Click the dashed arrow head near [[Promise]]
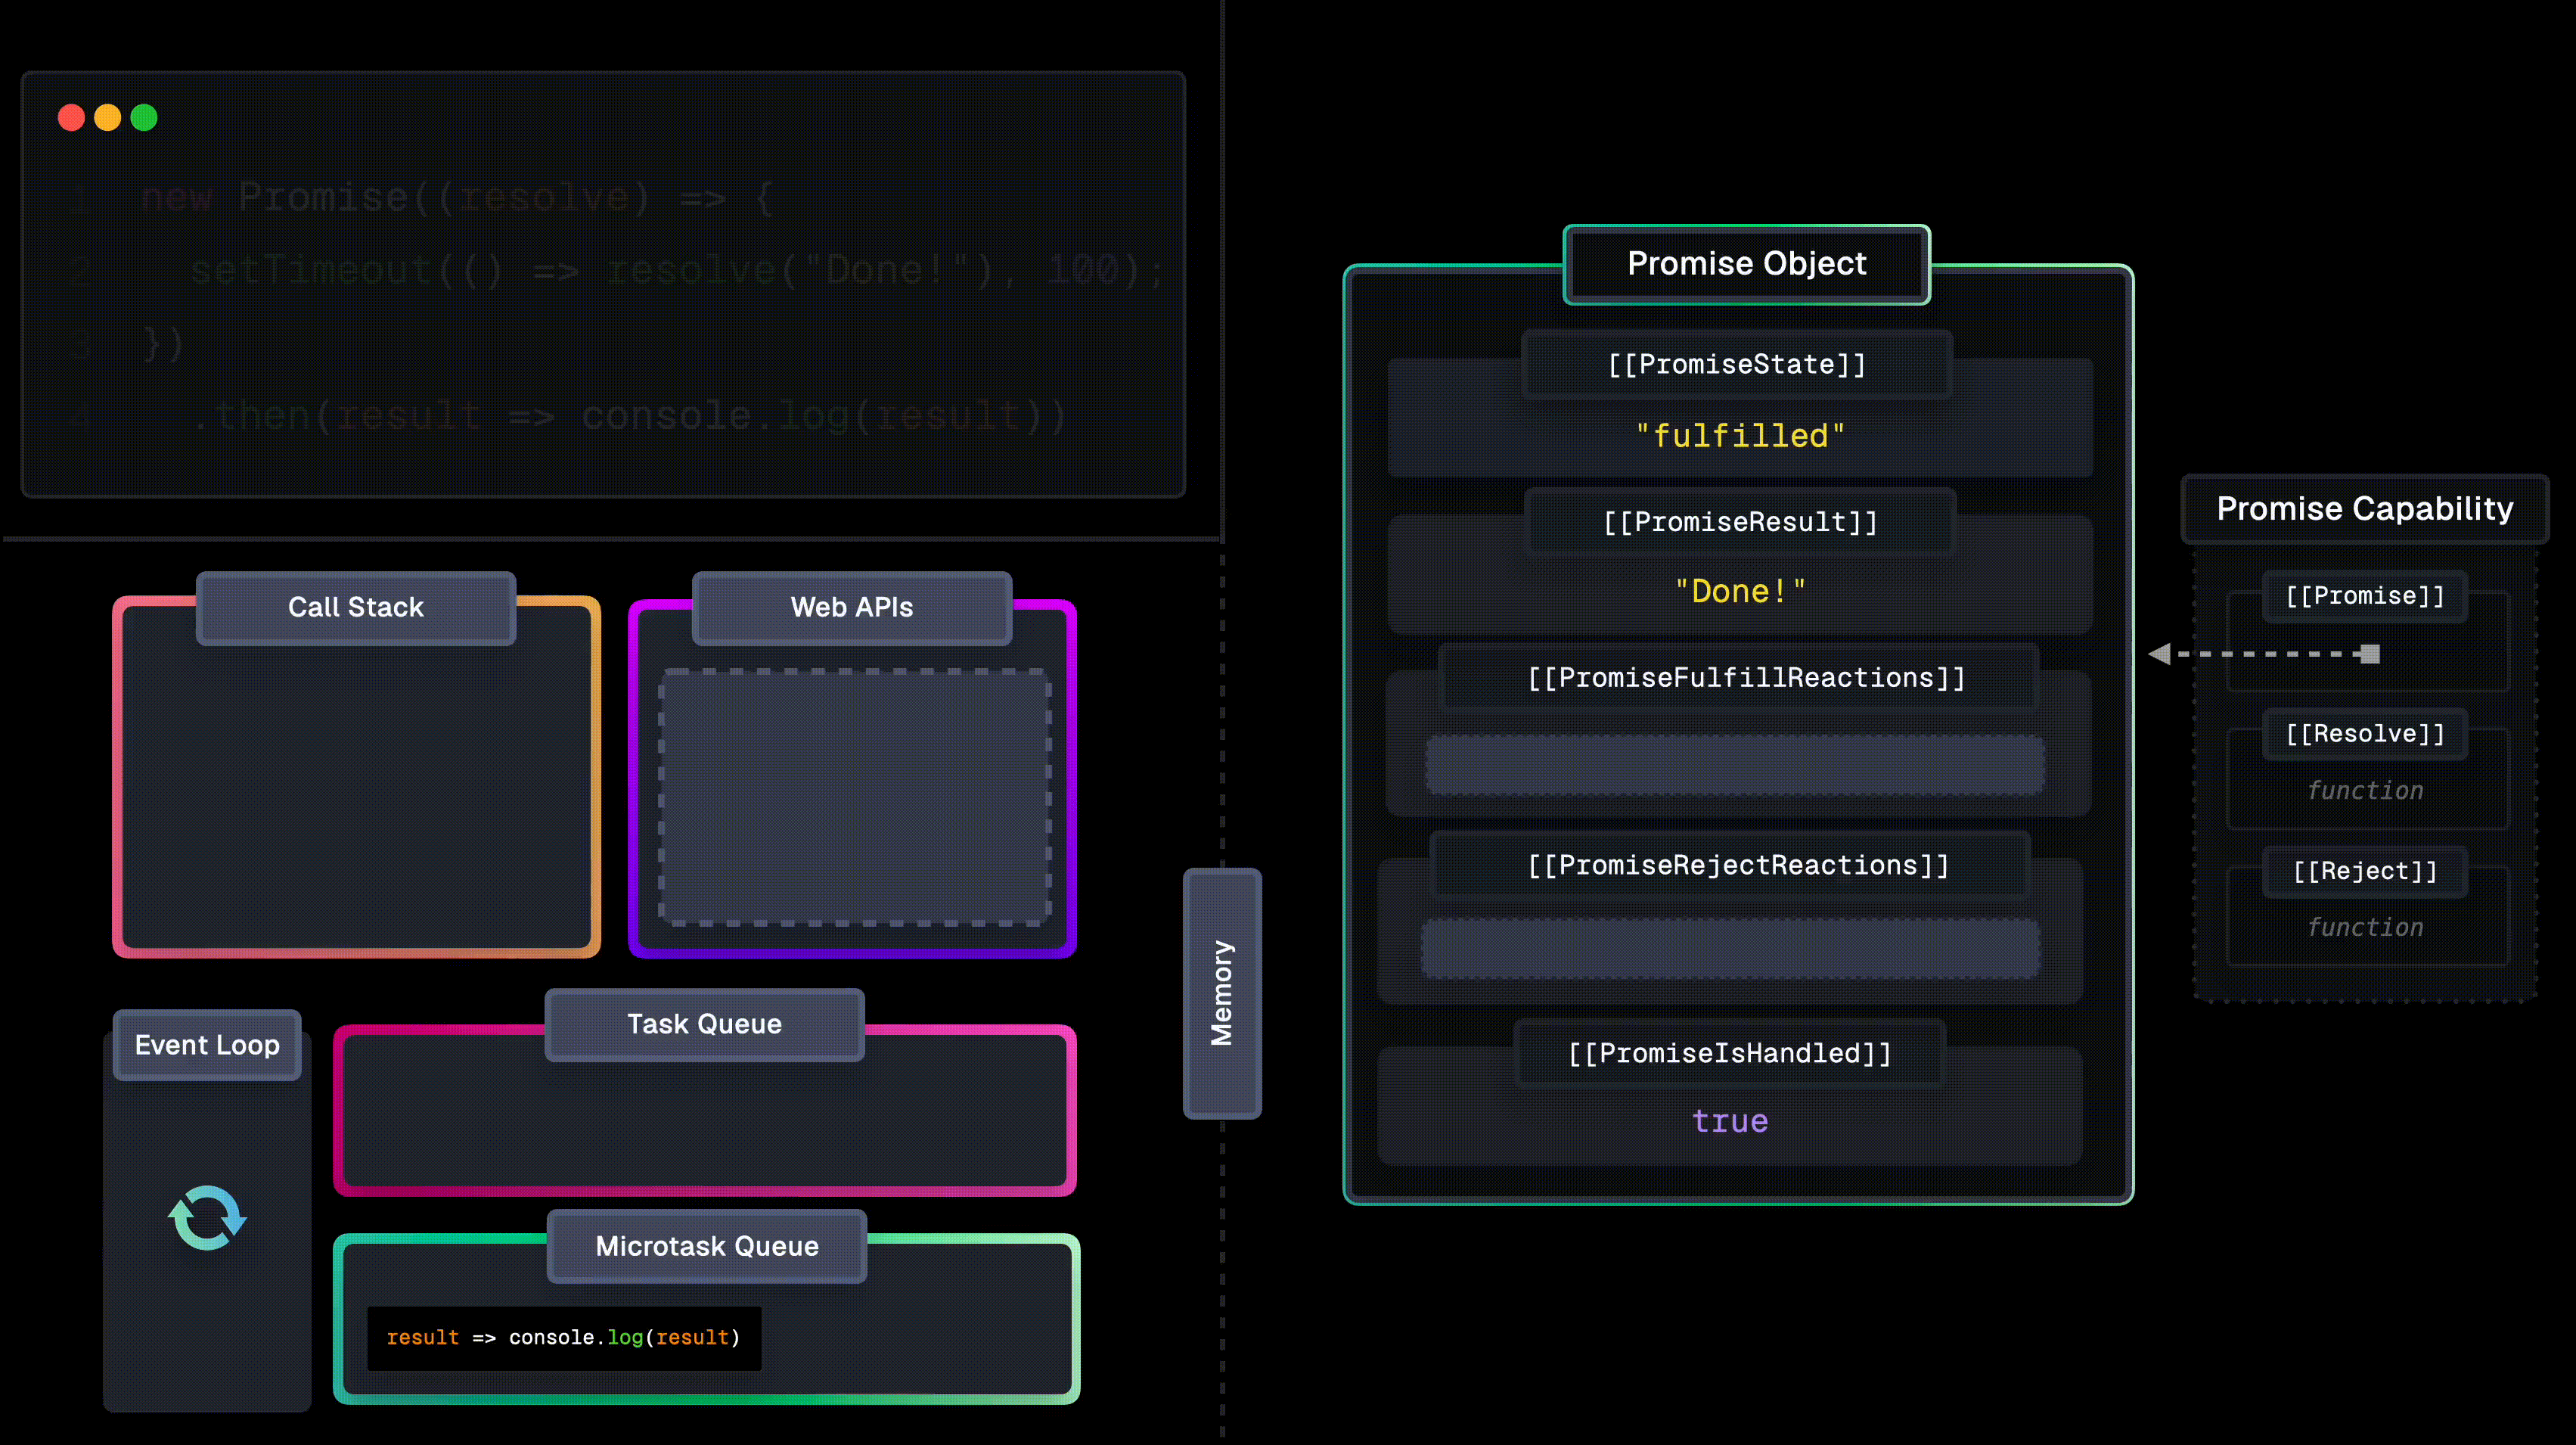This screenshot has width=2576, height=1445. coord(2160,654)
